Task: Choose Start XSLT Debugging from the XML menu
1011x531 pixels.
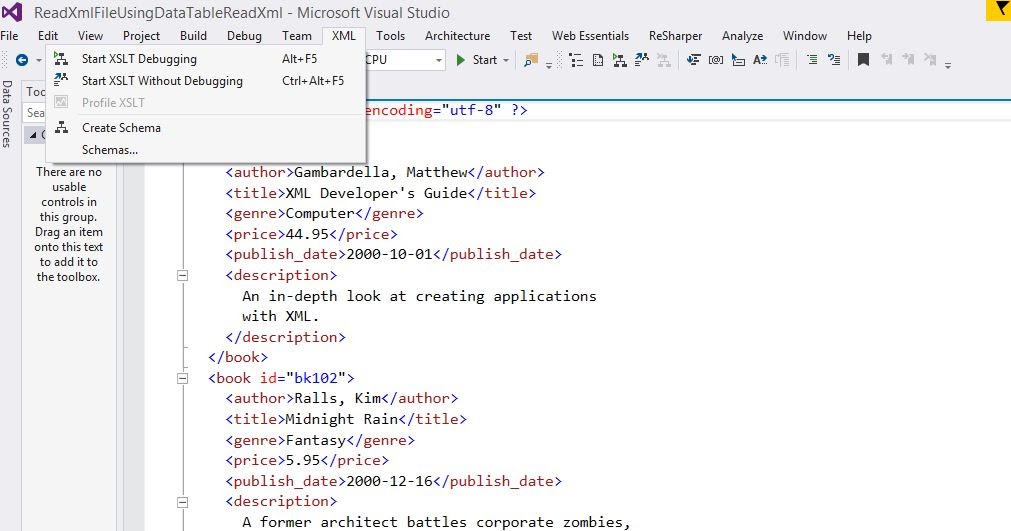Action: coord(206,59)
